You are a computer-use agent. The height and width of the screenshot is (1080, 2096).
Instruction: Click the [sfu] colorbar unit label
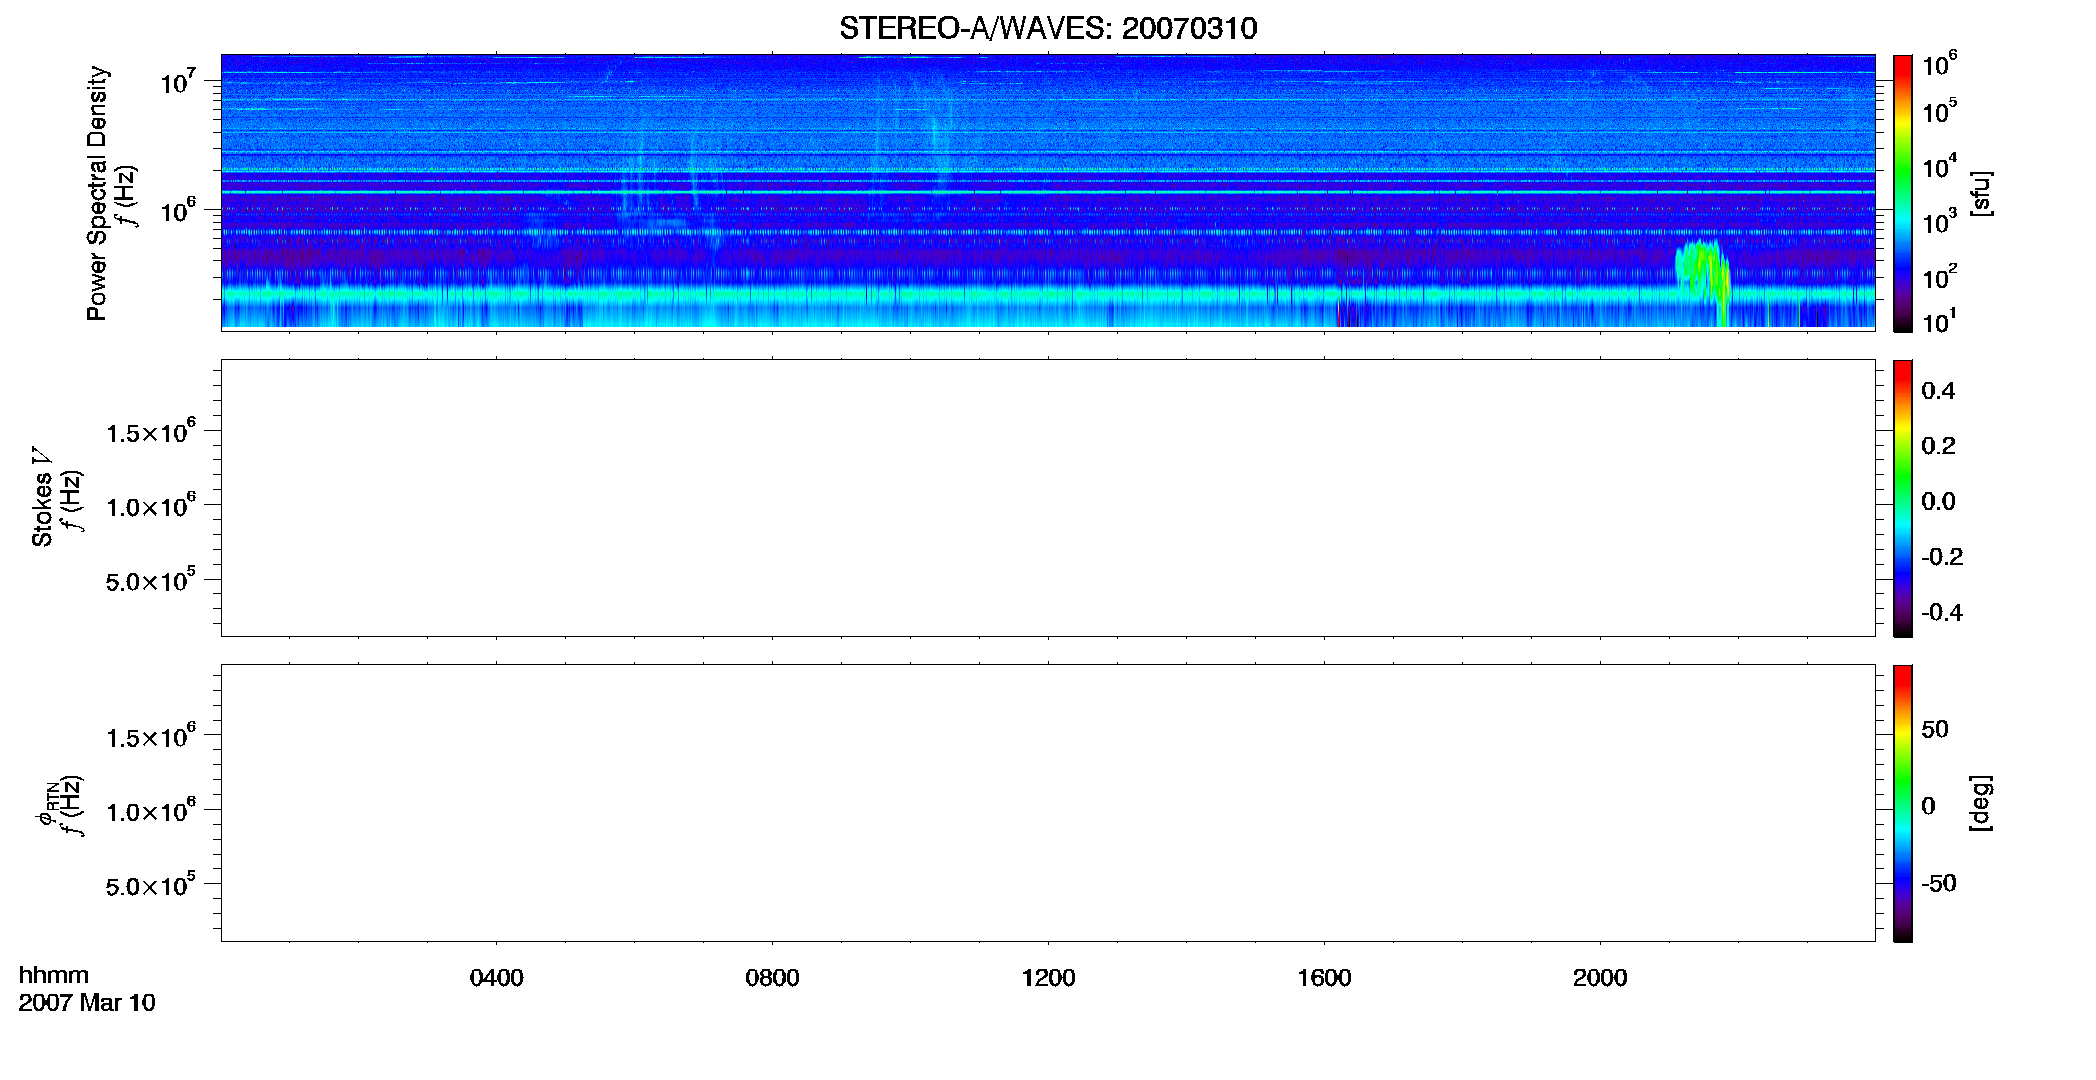tap(1981, 193)
